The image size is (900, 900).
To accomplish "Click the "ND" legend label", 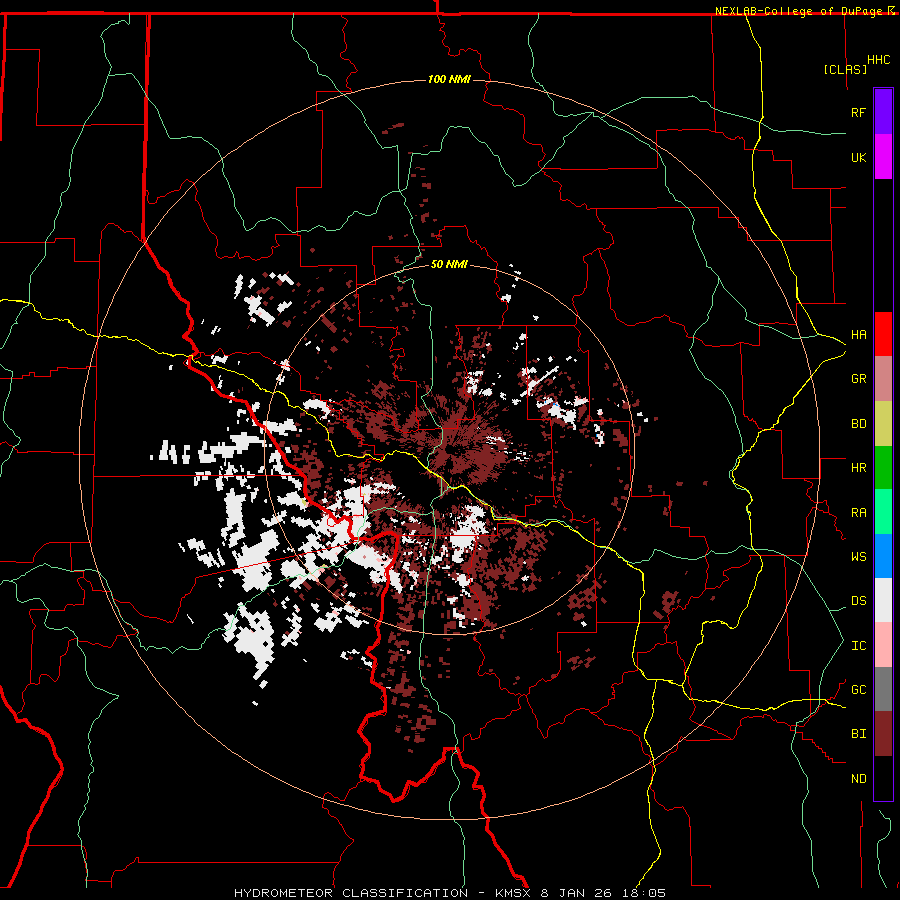I will click(x=858, y=779).
